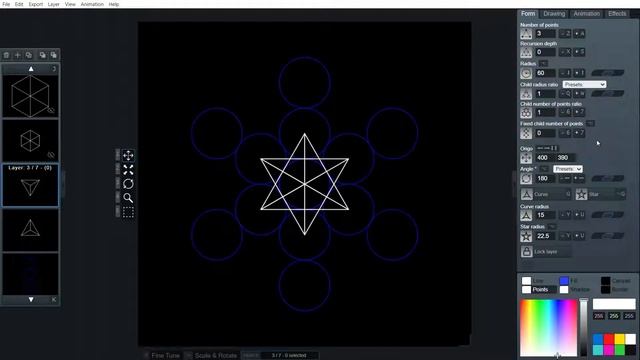640x360 pixels.
Task: Click the Curve radius icon
Action: pos(526,215)
